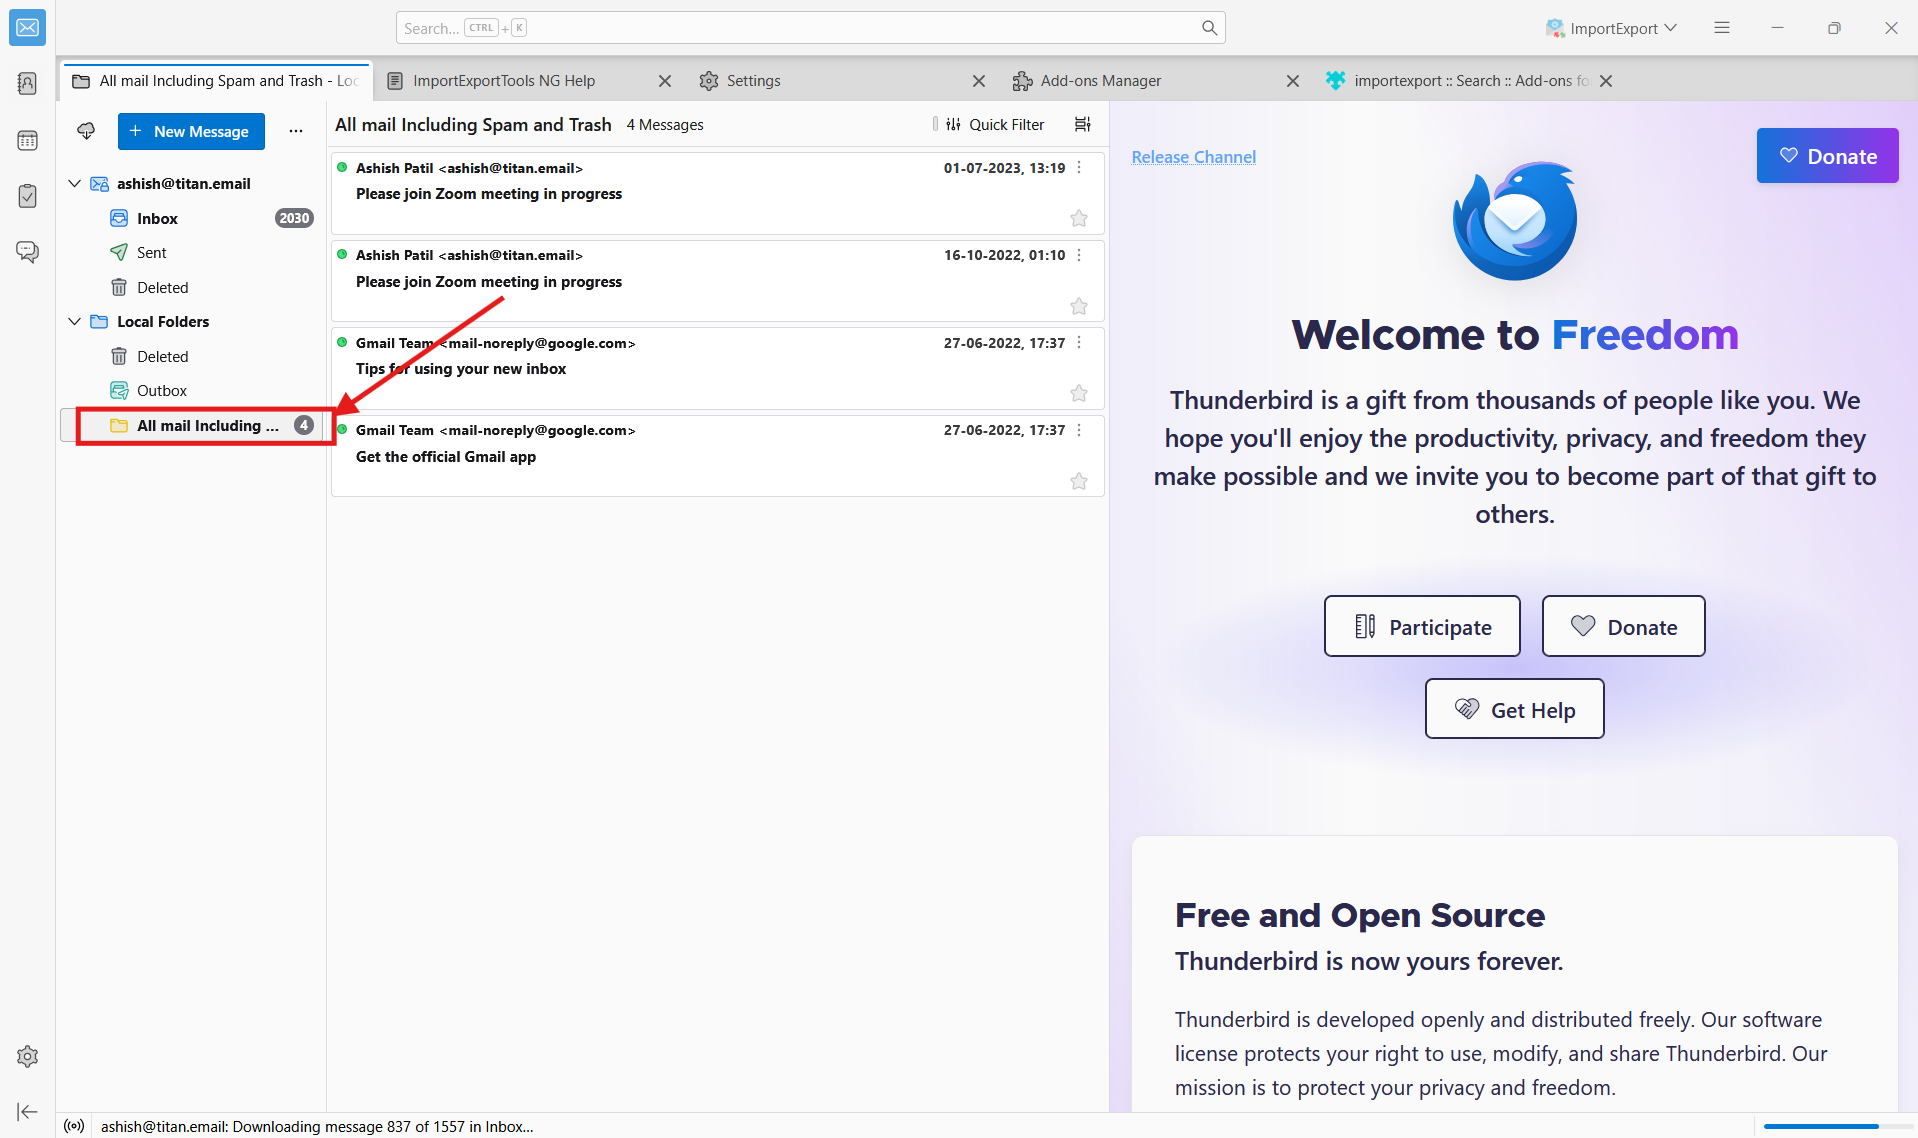Star the 'Get the official Gmail app' message
This screenshot has height=1138, width=1918.
click(x=1079, y=481)
